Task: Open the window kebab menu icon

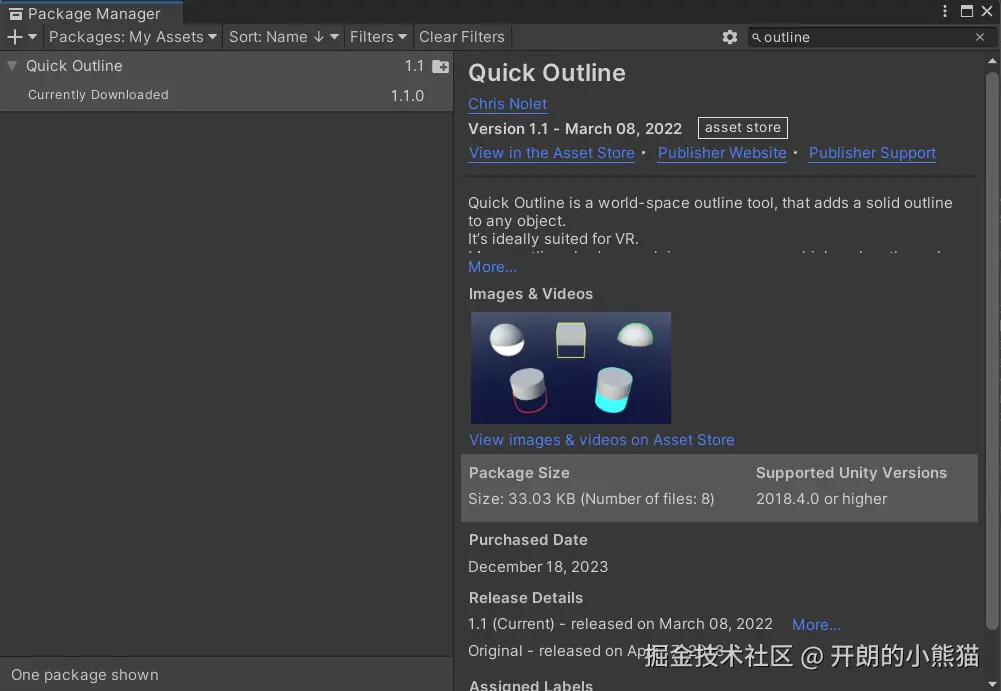Action: (x=945, y=11)
